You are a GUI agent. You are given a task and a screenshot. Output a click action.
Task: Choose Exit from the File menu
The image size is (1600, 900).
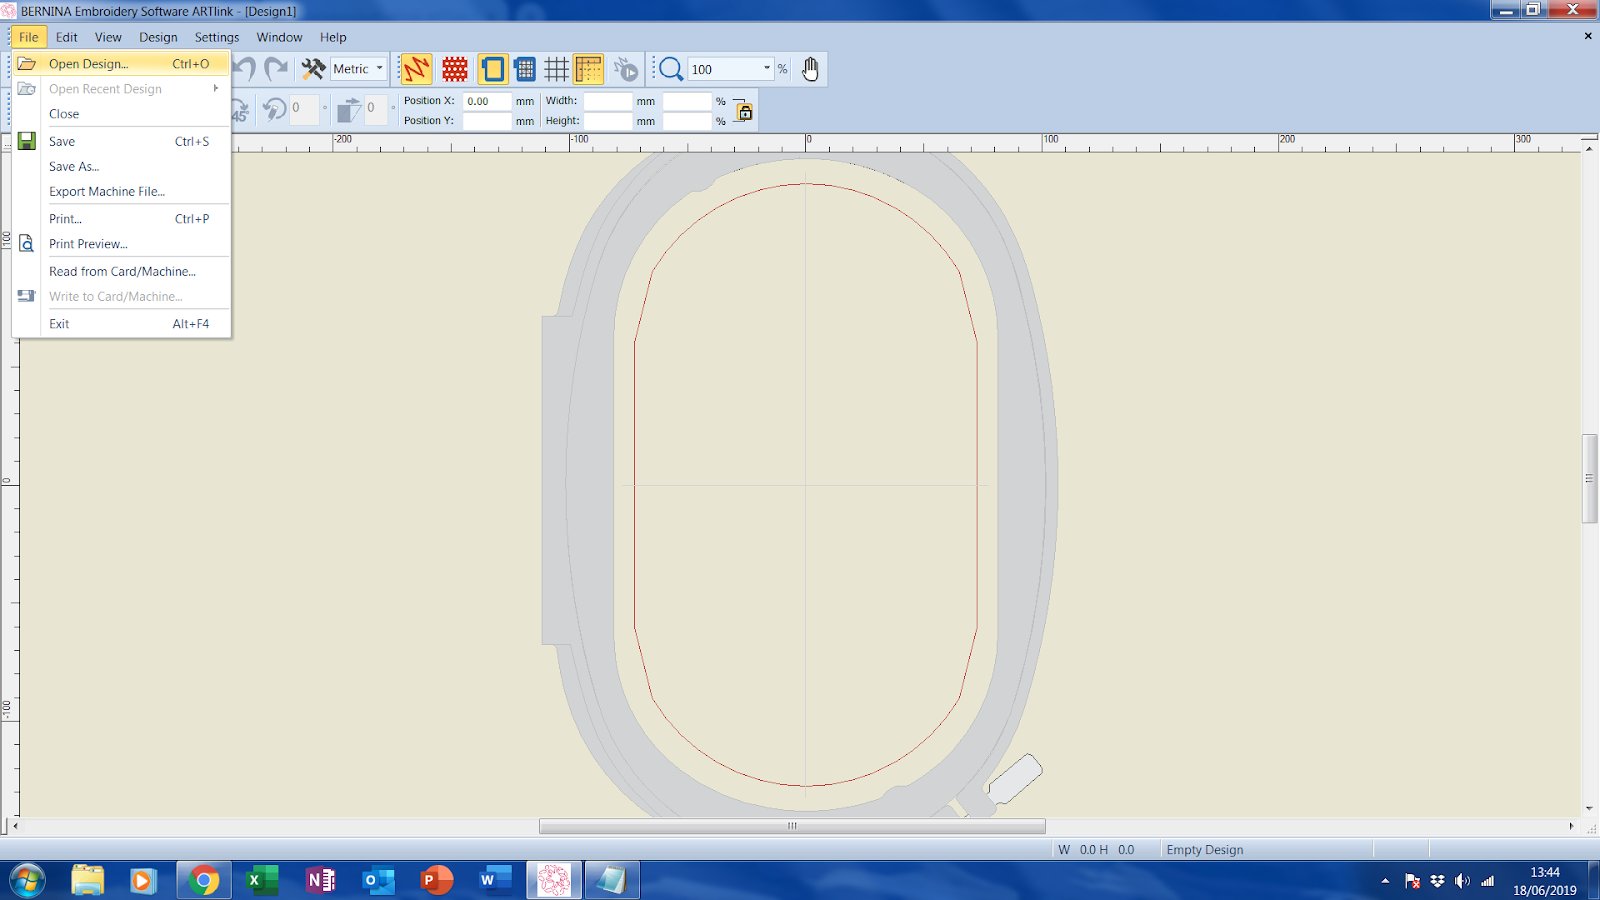[121, 323]
